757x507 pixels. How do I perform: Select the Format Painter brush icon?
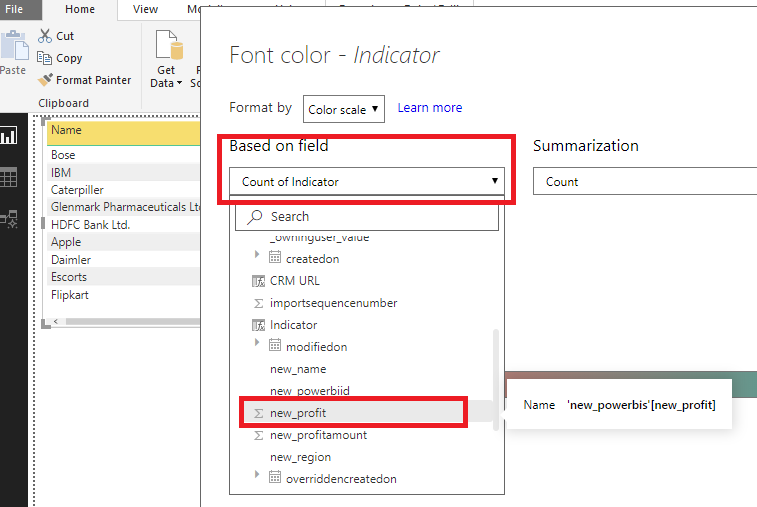tap(45, 80)
